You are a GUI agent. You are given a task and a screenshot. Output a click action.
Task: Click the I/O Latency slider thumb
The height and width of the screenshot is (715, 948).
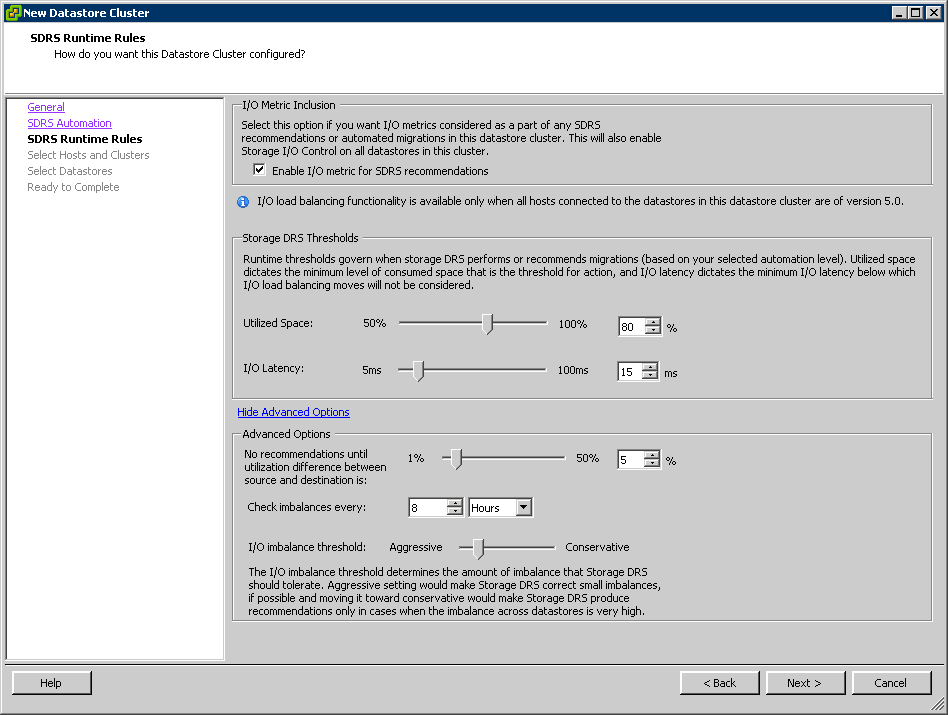(418, 370)
